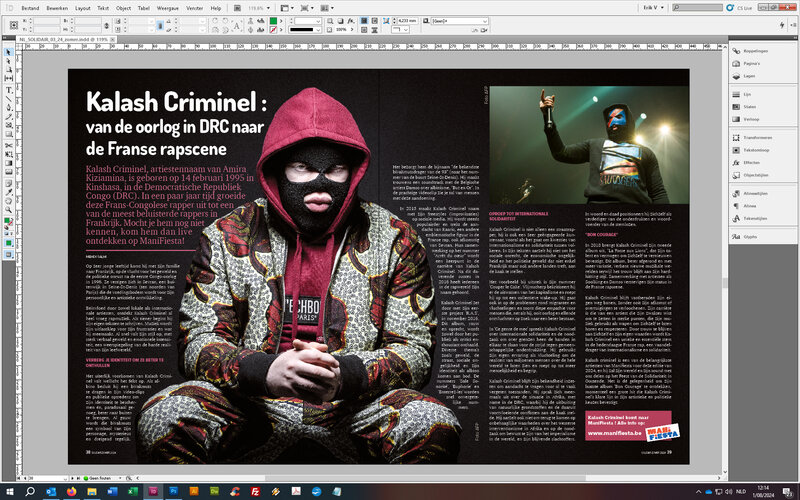Toggle the view mode button in toolbox
Image resolution: width=800 pixels, height=500 pixels.
pos(9,255)
